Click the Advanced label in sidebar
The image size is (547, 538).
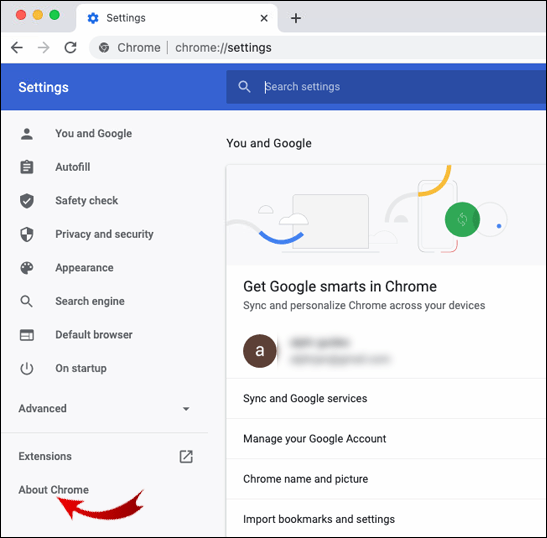click(42, 408)
